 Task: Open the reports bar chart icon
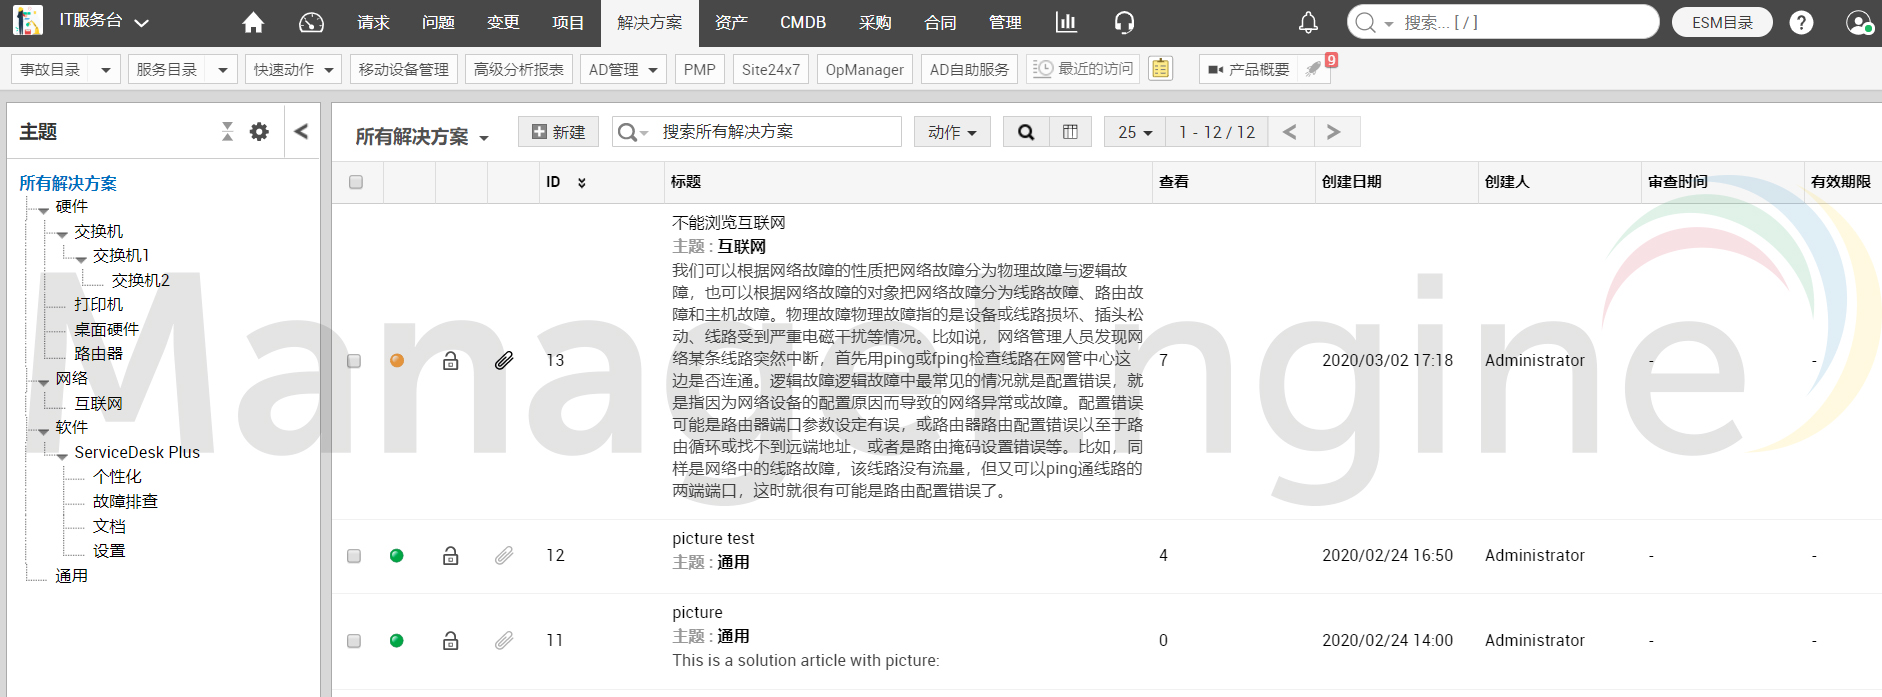tap(1066, 22)
